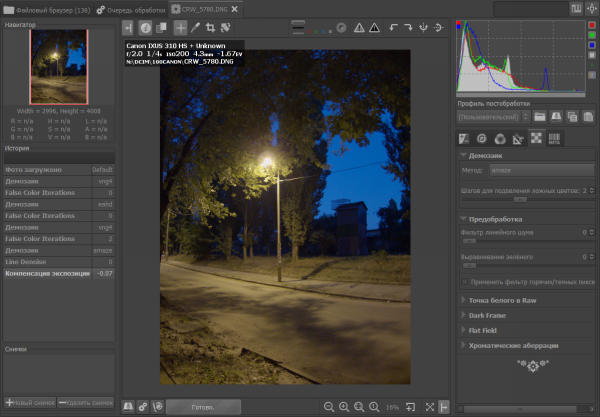This screenshot has height=417, width=600.
Task: Zoom out of the preview
Action: 329,407
